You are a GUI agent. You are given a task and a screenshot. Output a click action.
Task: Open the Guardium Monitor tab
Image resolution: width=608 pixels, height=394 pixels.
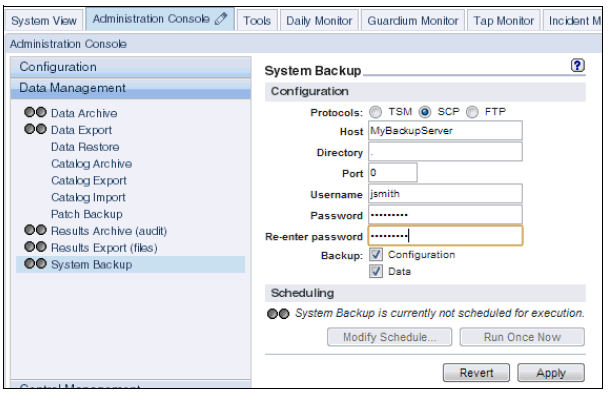413,20
